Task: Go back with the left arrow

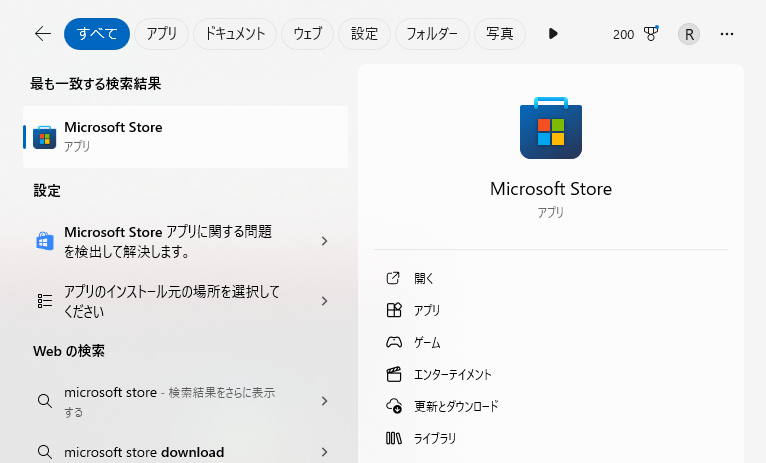Action: coord(43,34)
